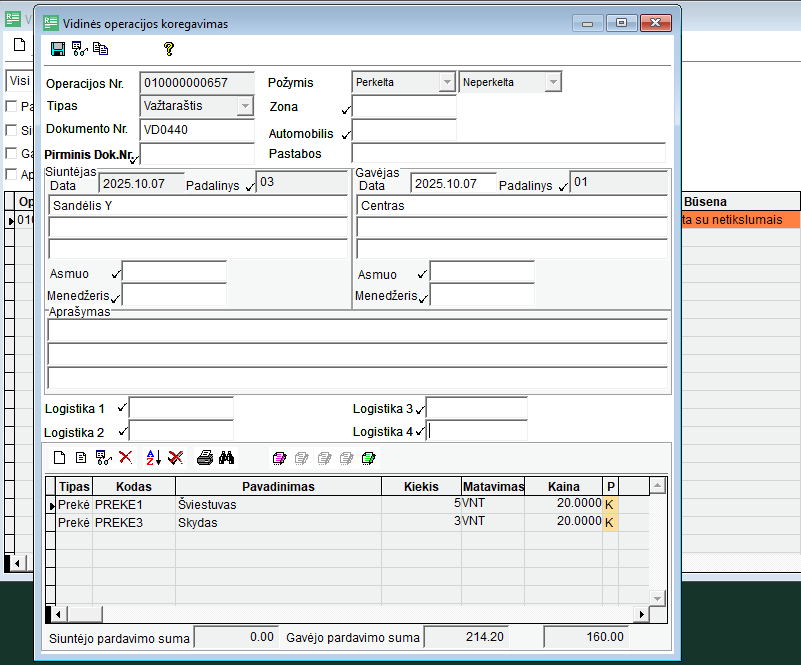Click the printer icon above items table
Screen dimensions: 801x665
(204, 458)
